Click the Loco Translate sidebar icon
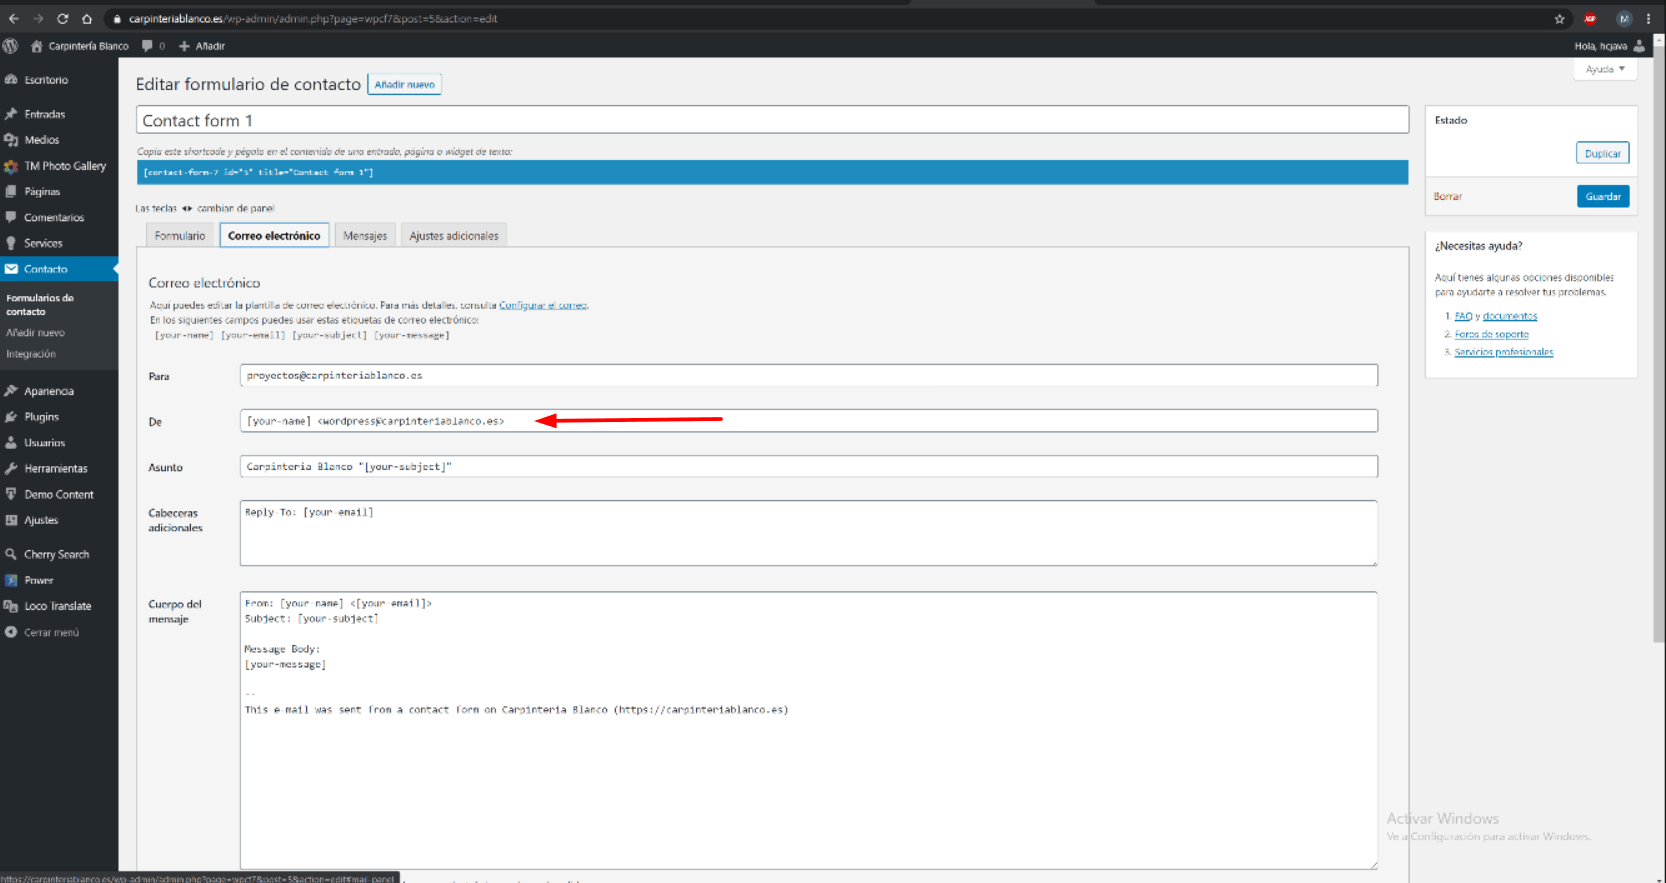 click(11, 606)
